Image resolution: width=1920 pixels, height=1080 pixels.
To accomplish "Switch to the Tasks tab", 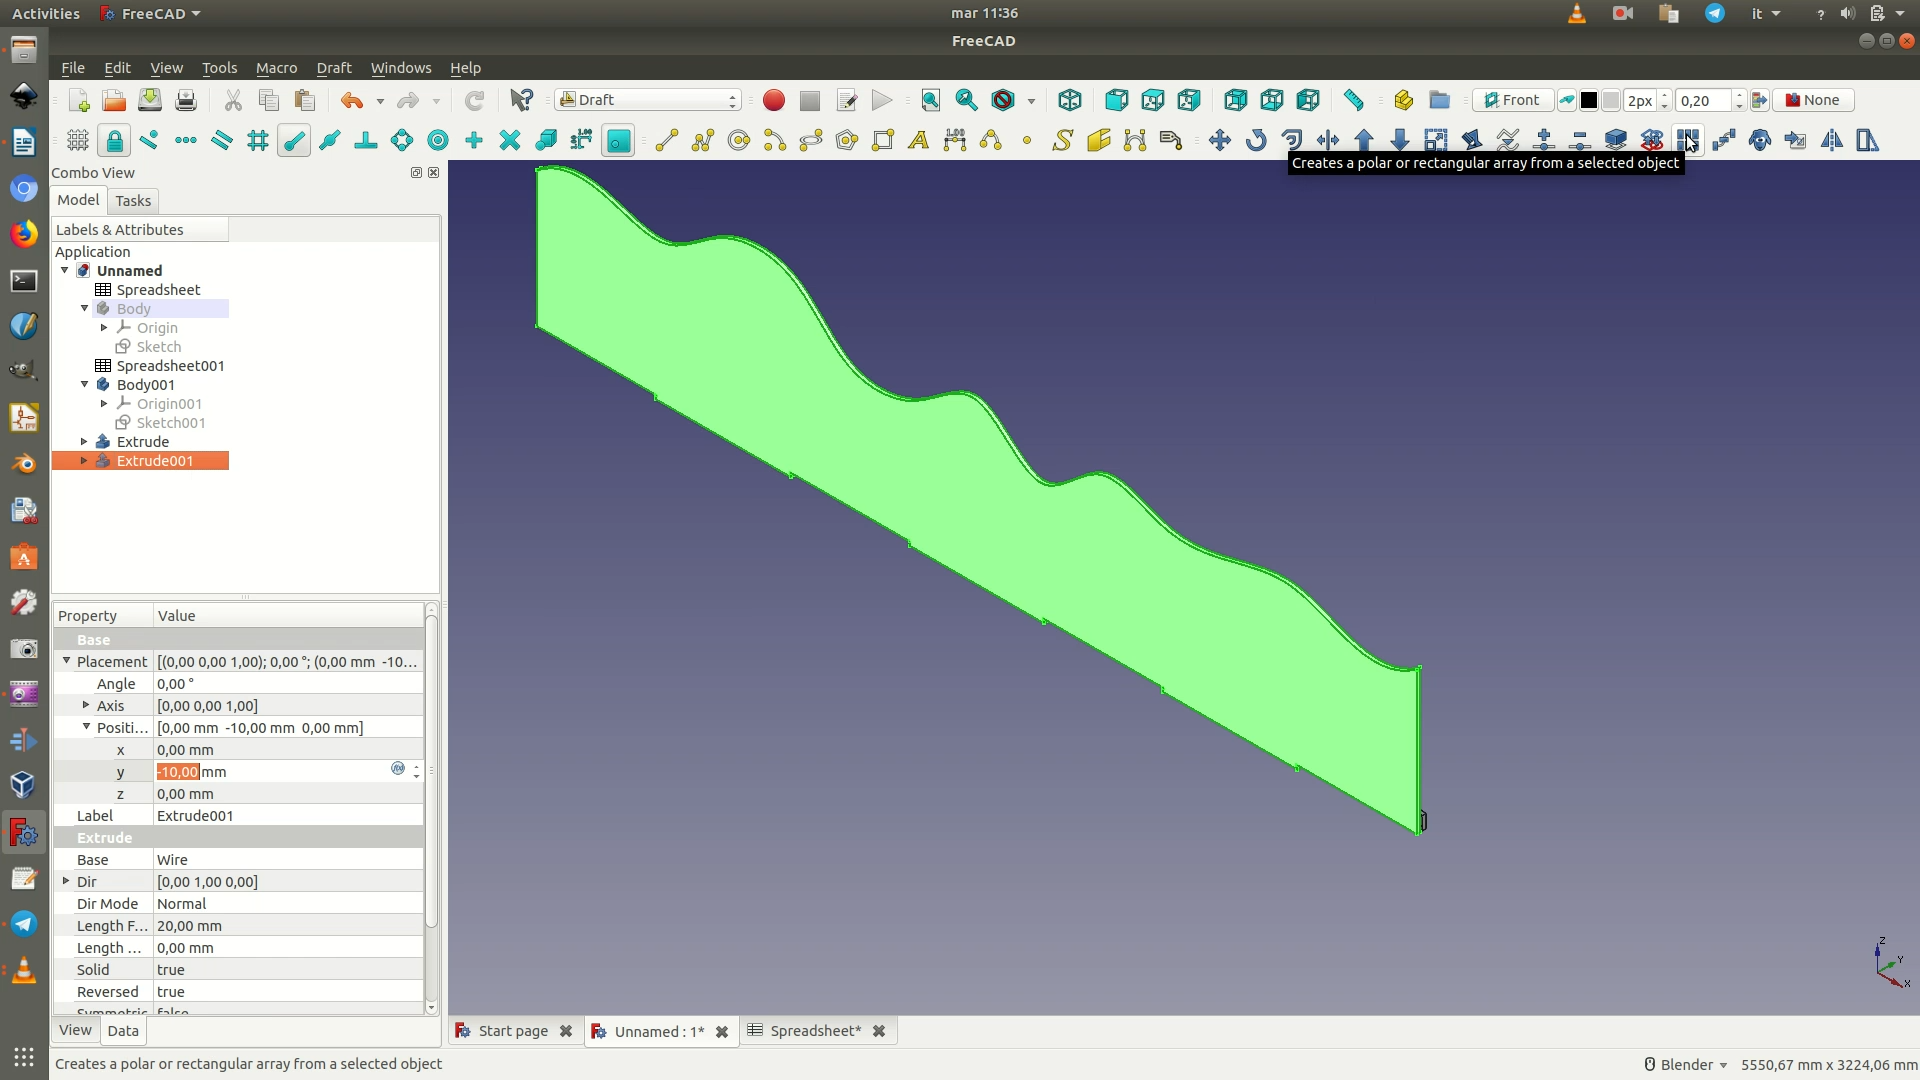I will (133, 201).
